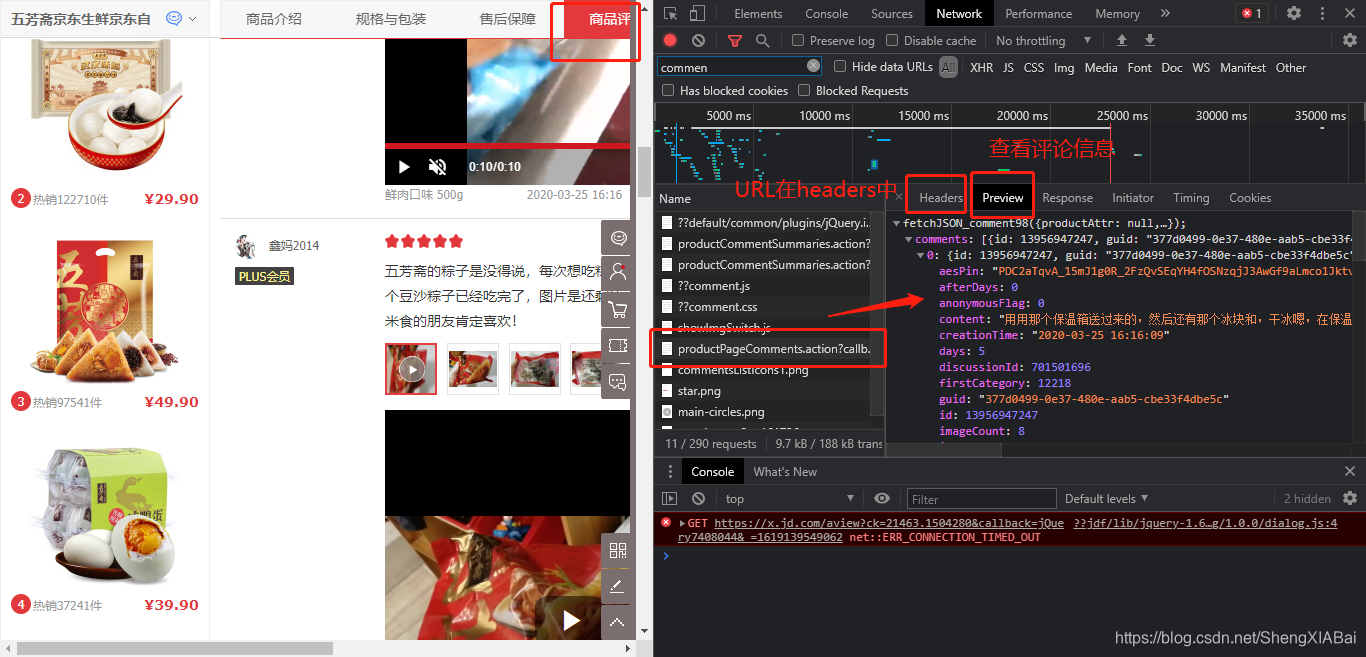Check the Blocked Requests checkbox
The height and width of the screenshot is (657, 1366).
point(804,90)
